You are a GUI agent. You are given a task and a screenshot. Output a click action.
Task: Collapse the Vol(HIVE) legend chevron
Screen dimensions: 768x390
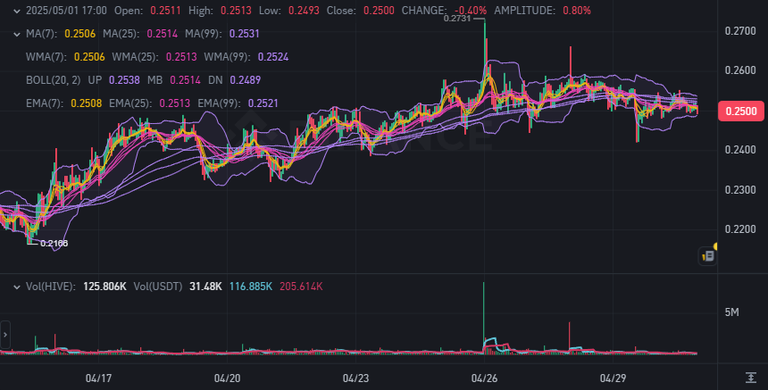coord(17,287)
